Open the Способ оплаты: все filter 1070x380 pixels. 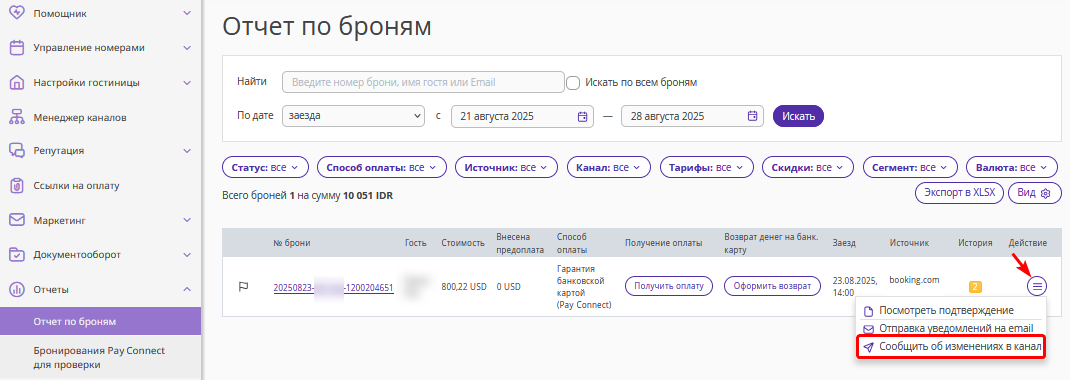click(x=381, y=167)
